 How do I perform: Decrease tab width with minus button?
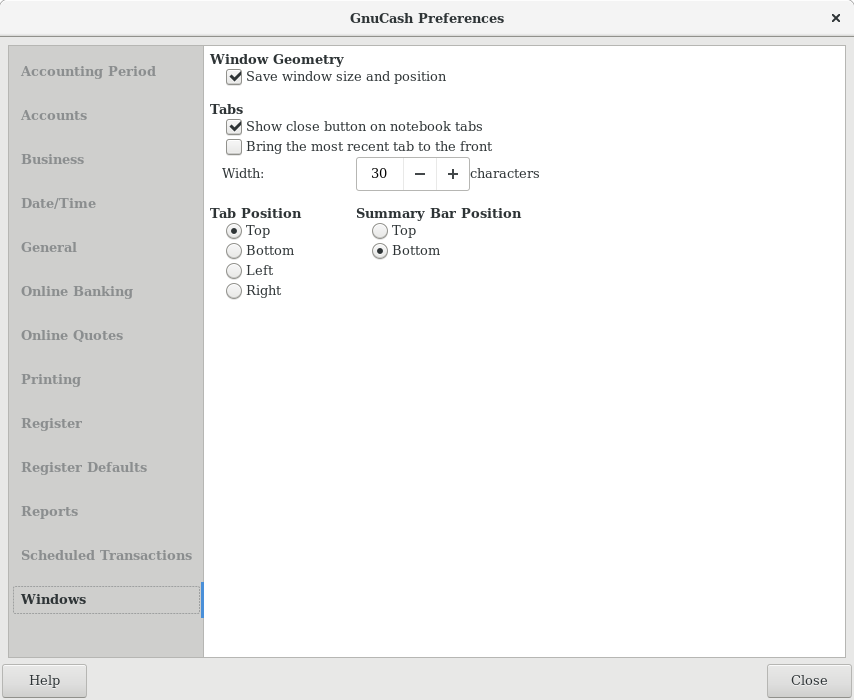419,174
